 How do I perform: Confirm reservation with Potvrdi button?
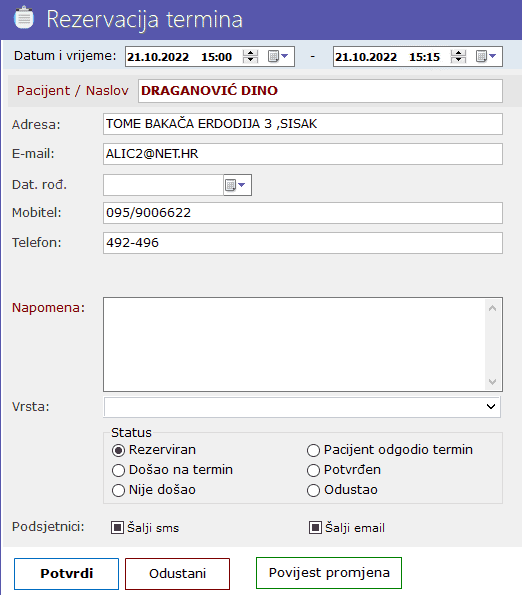(x=66, y=573)
